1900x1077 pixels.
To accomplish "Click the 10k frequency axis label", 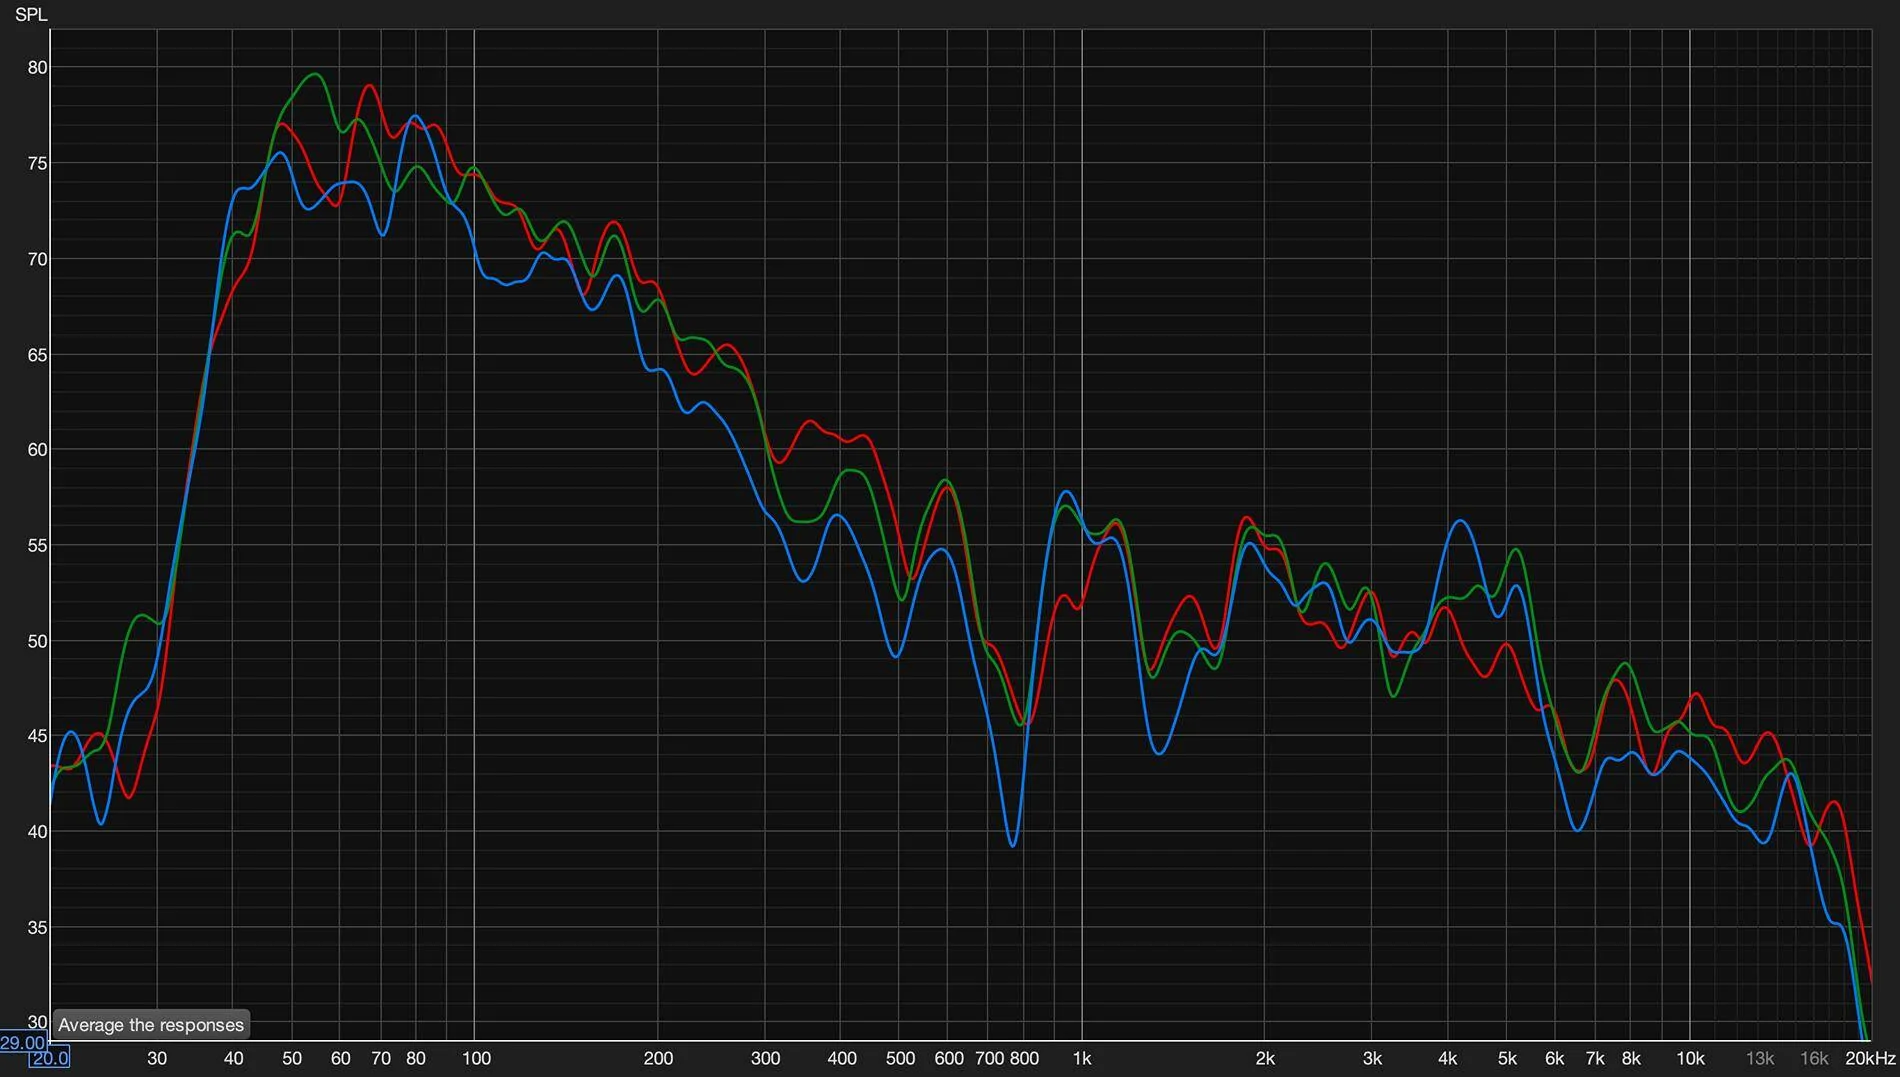I will (1690, 1058).
